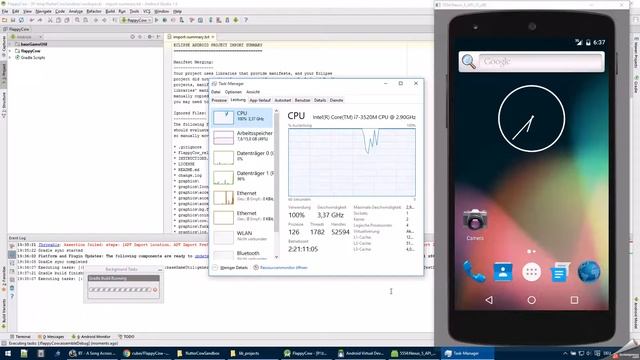Open the app drawer on emulator
The height and width of the screenshot is (360, 640).
point(531,272)
